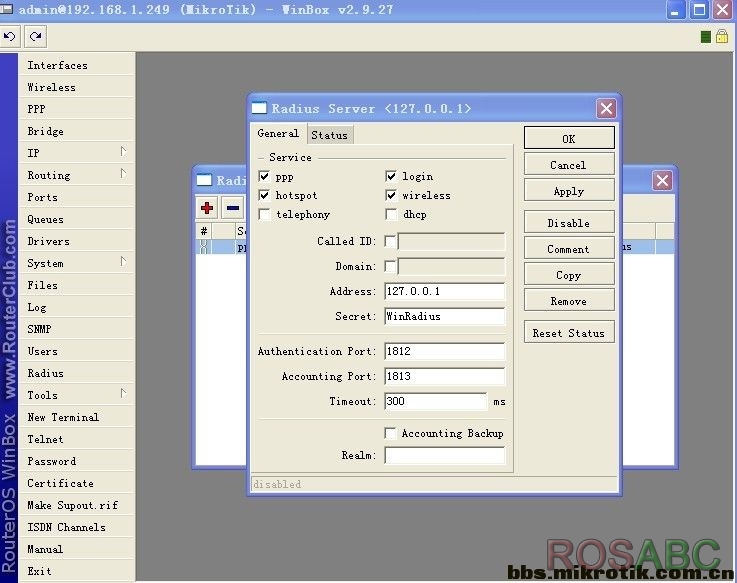Check the Accounting Backup option

[x=390, y=433]
